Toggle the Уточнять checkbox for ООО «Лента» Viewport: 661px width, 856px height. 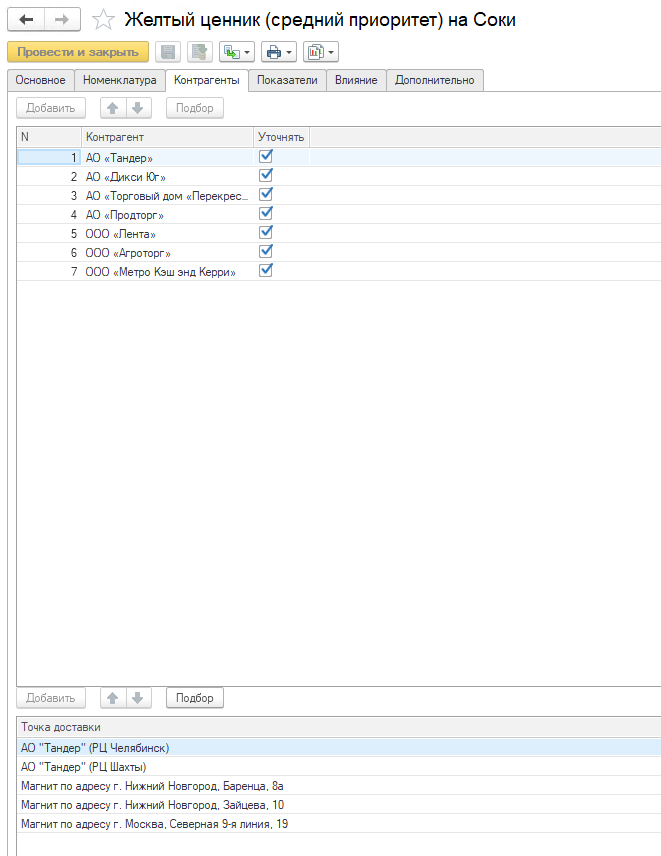pyautogui.click(x=266, y=233)
